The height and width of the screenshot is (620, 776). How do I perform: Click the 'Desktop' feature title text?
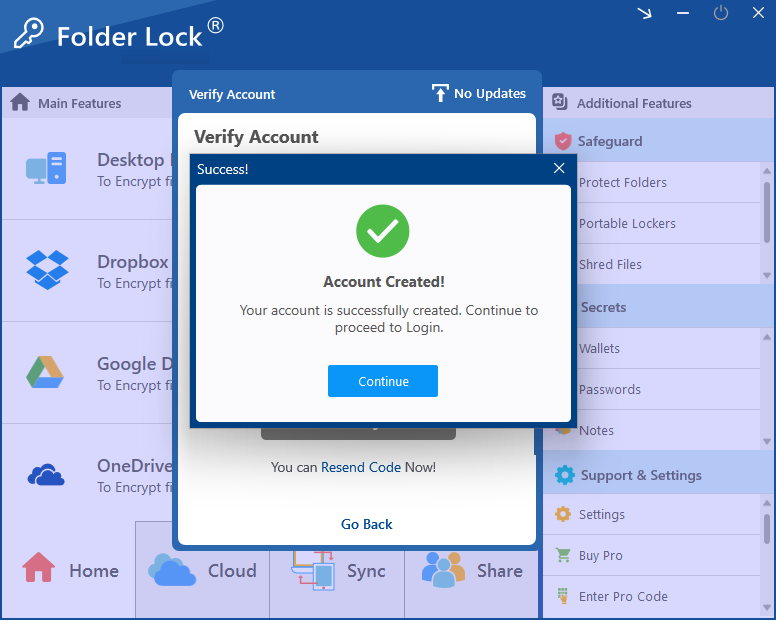point(131,159)
